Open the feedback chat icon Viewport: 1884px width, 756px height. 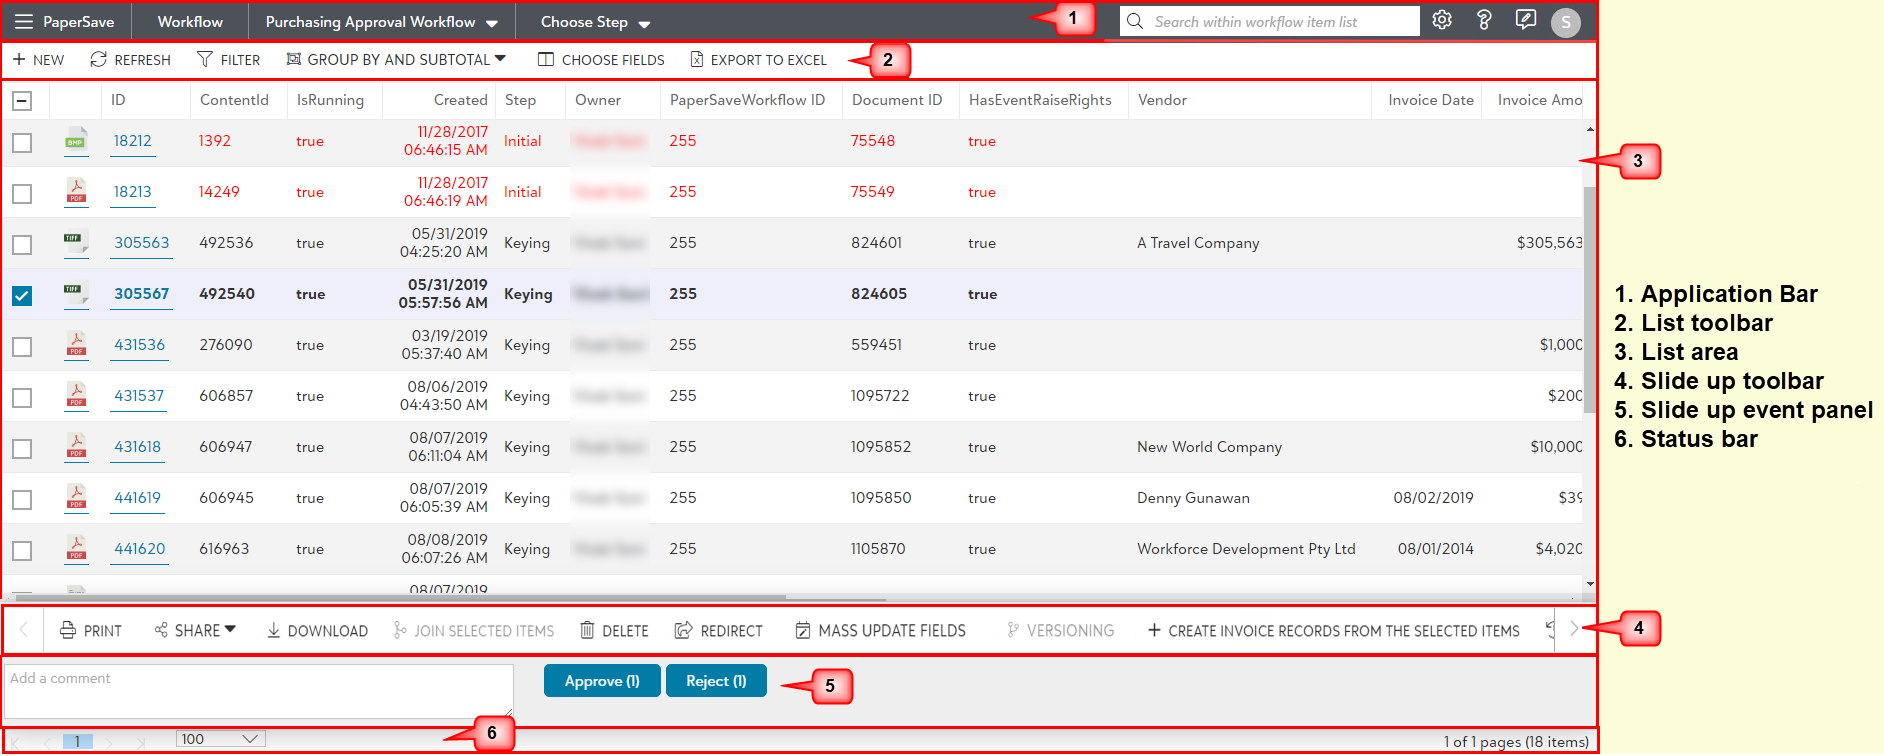pos(1525,20)
